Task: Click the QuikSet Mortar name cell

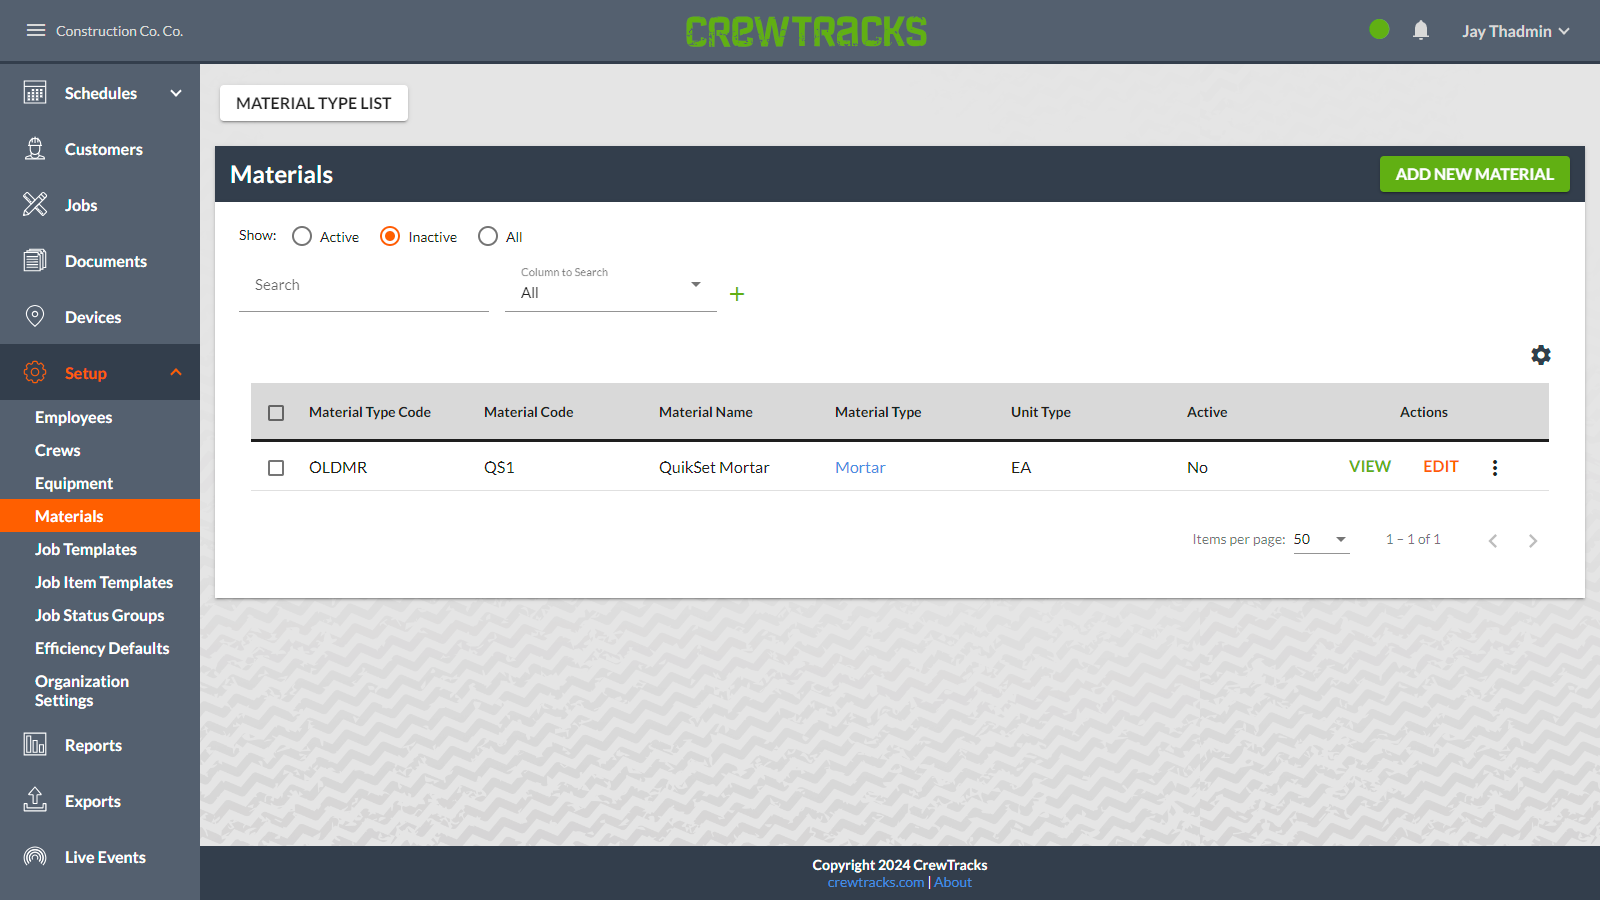Action: click(714, 468)
